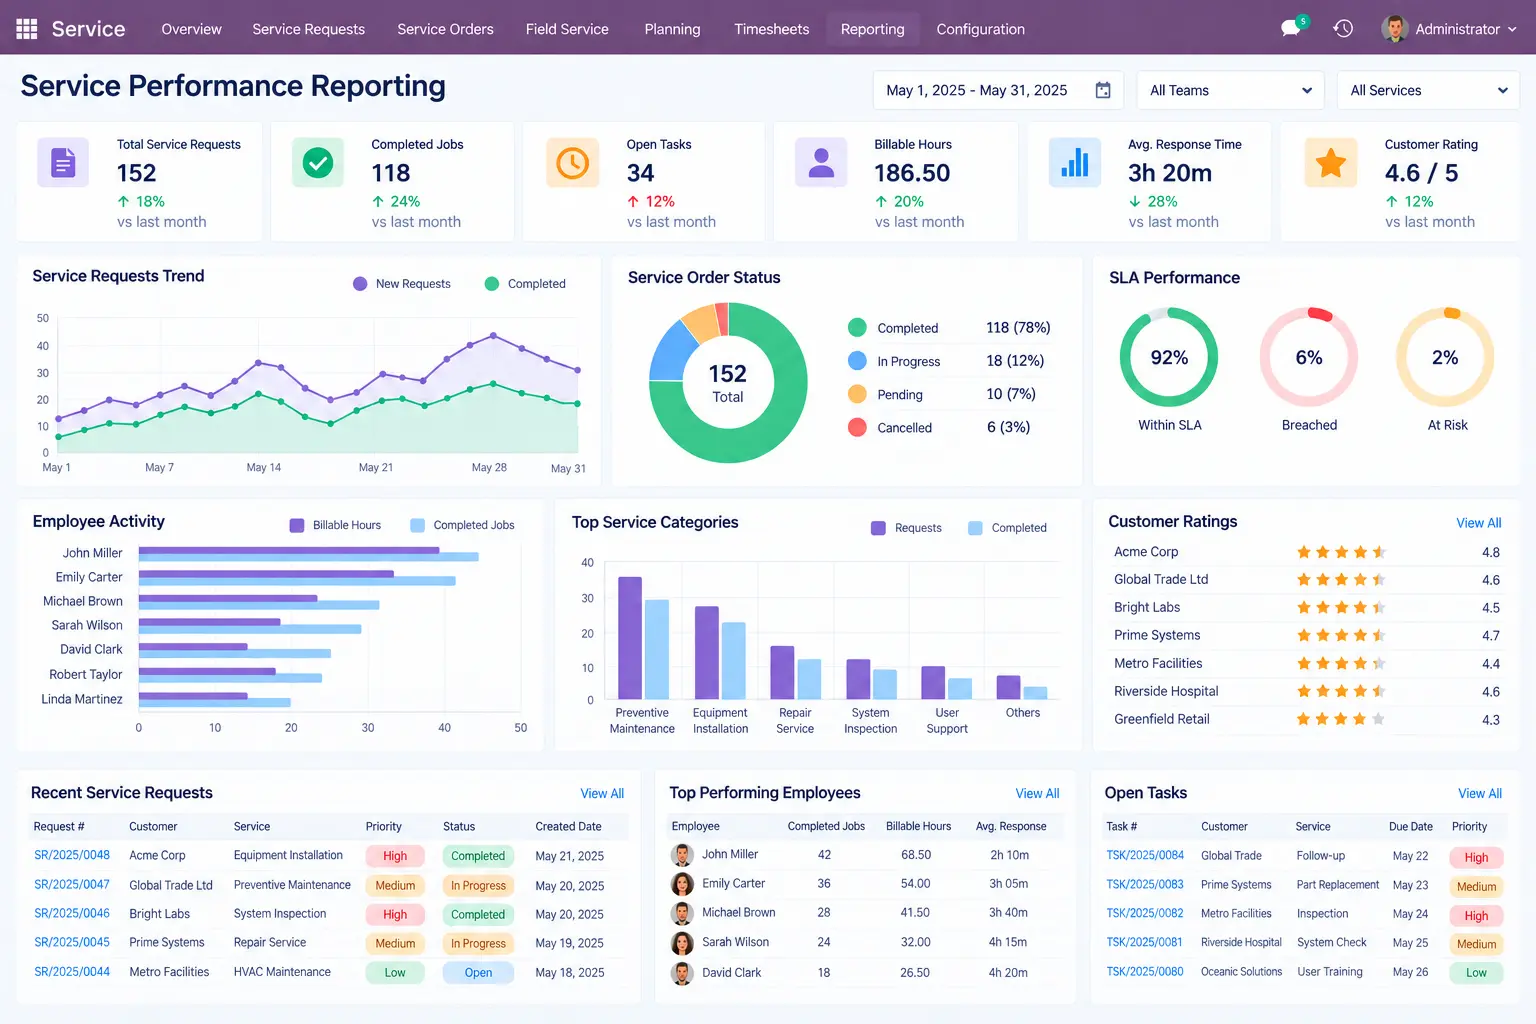Open task TSK/2025/0084
This screenshot has width=1536, height=1024.
pyautogui.click(x=1145, y=855)
